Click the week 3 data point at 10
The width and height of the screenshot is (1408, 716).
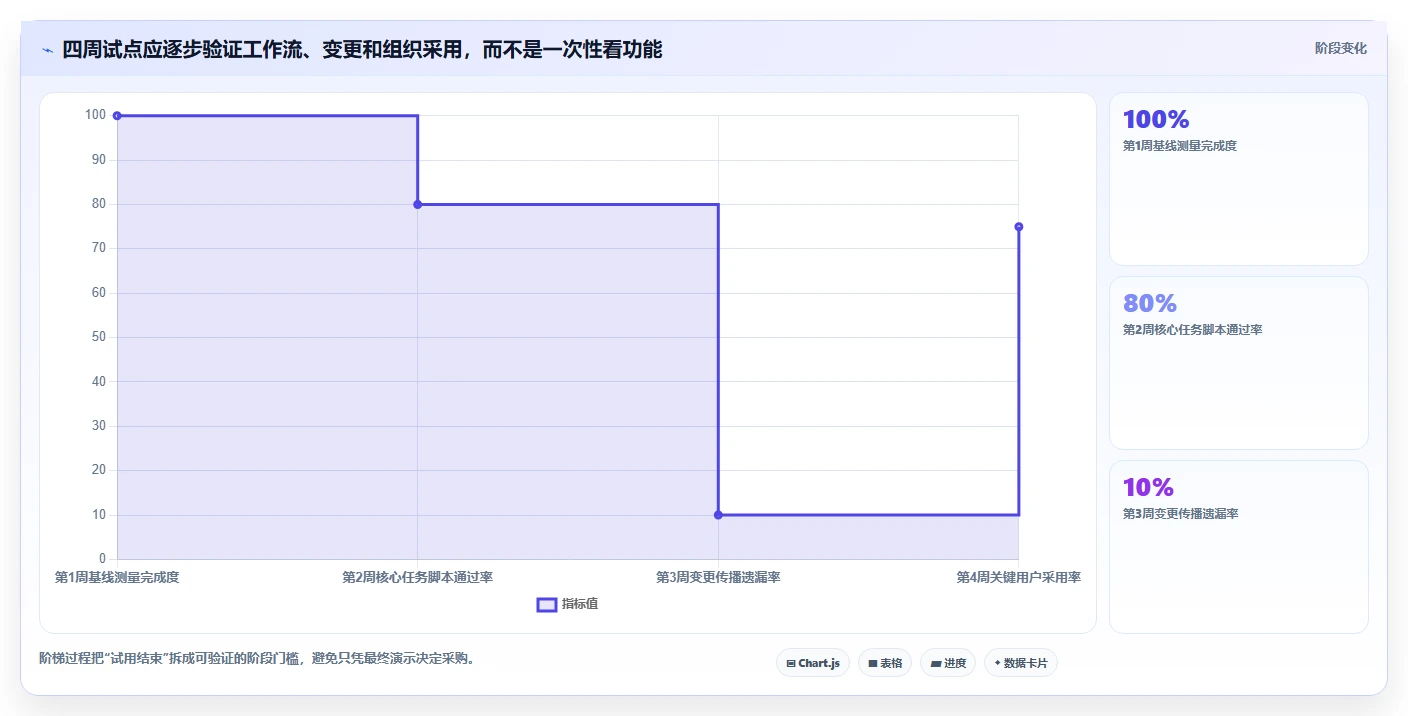click(x=718, y=515)
